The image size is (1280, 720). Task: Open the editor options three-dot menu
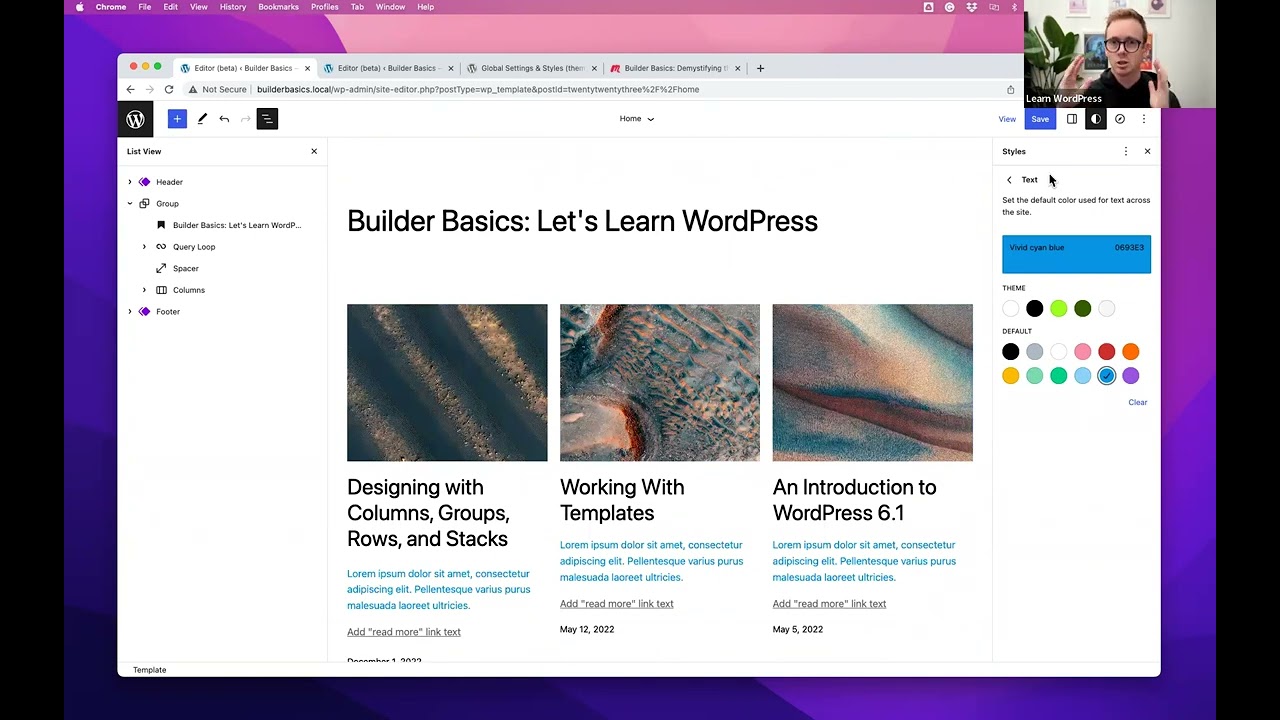[1144, 119]
